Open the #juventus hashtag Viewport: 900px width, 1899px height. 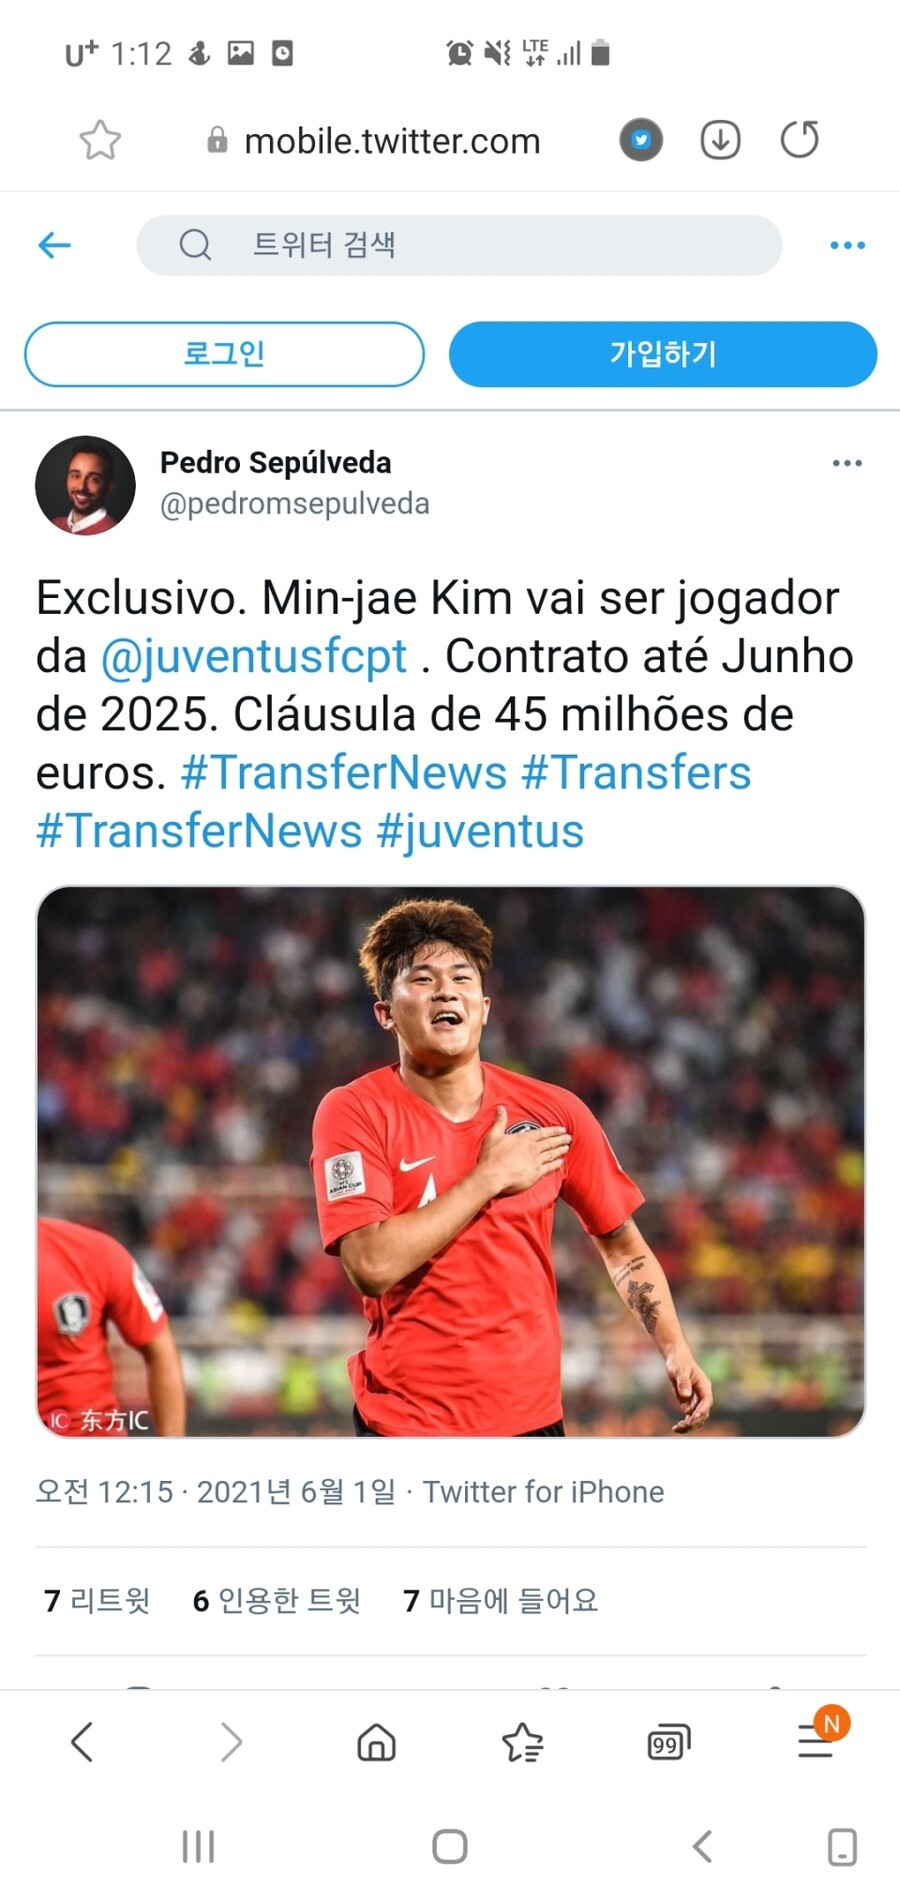pos(480,831)
